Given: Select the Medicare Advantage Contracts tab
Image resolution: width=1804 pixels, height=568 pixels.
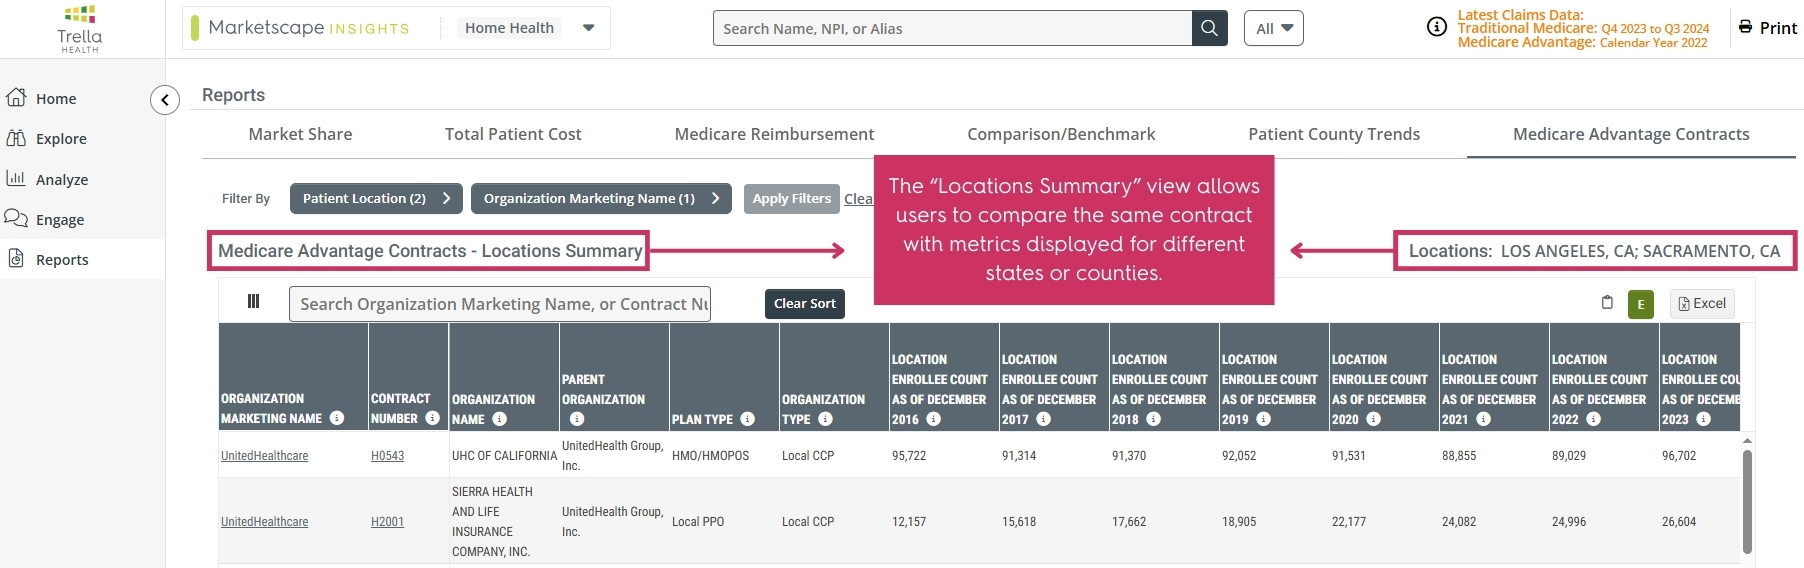Looking at the screenshot, I should (x=1631, y=134).
